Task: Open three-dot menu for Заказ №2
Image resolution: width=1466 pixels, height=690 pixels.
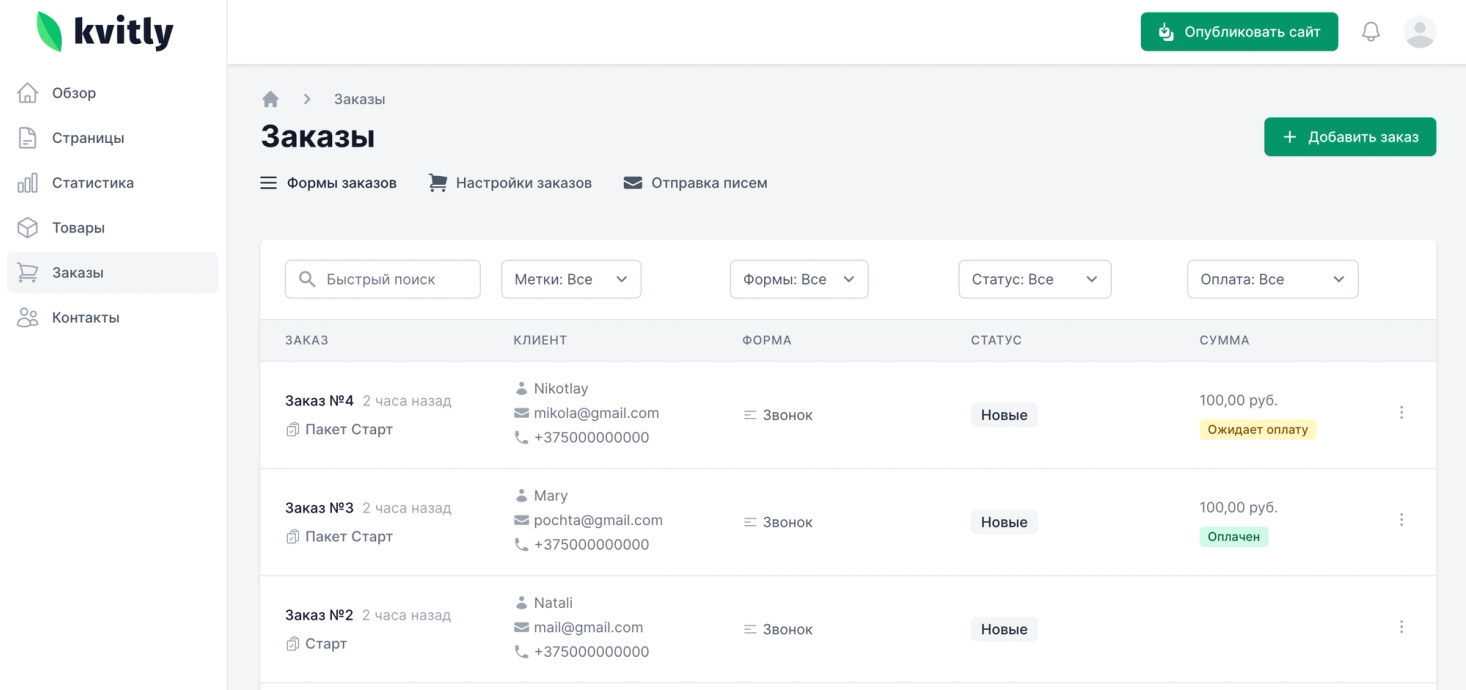Action: tap(1401, 627)
